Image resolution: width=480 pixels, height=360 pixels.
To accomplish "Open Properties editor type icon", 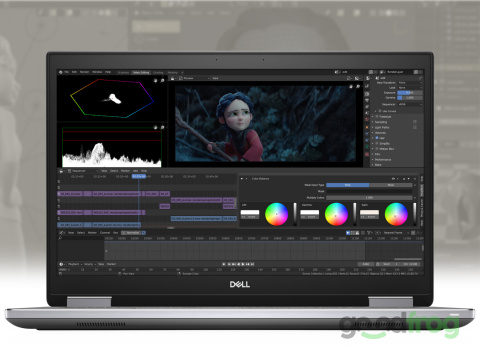I will click(368, 78).
